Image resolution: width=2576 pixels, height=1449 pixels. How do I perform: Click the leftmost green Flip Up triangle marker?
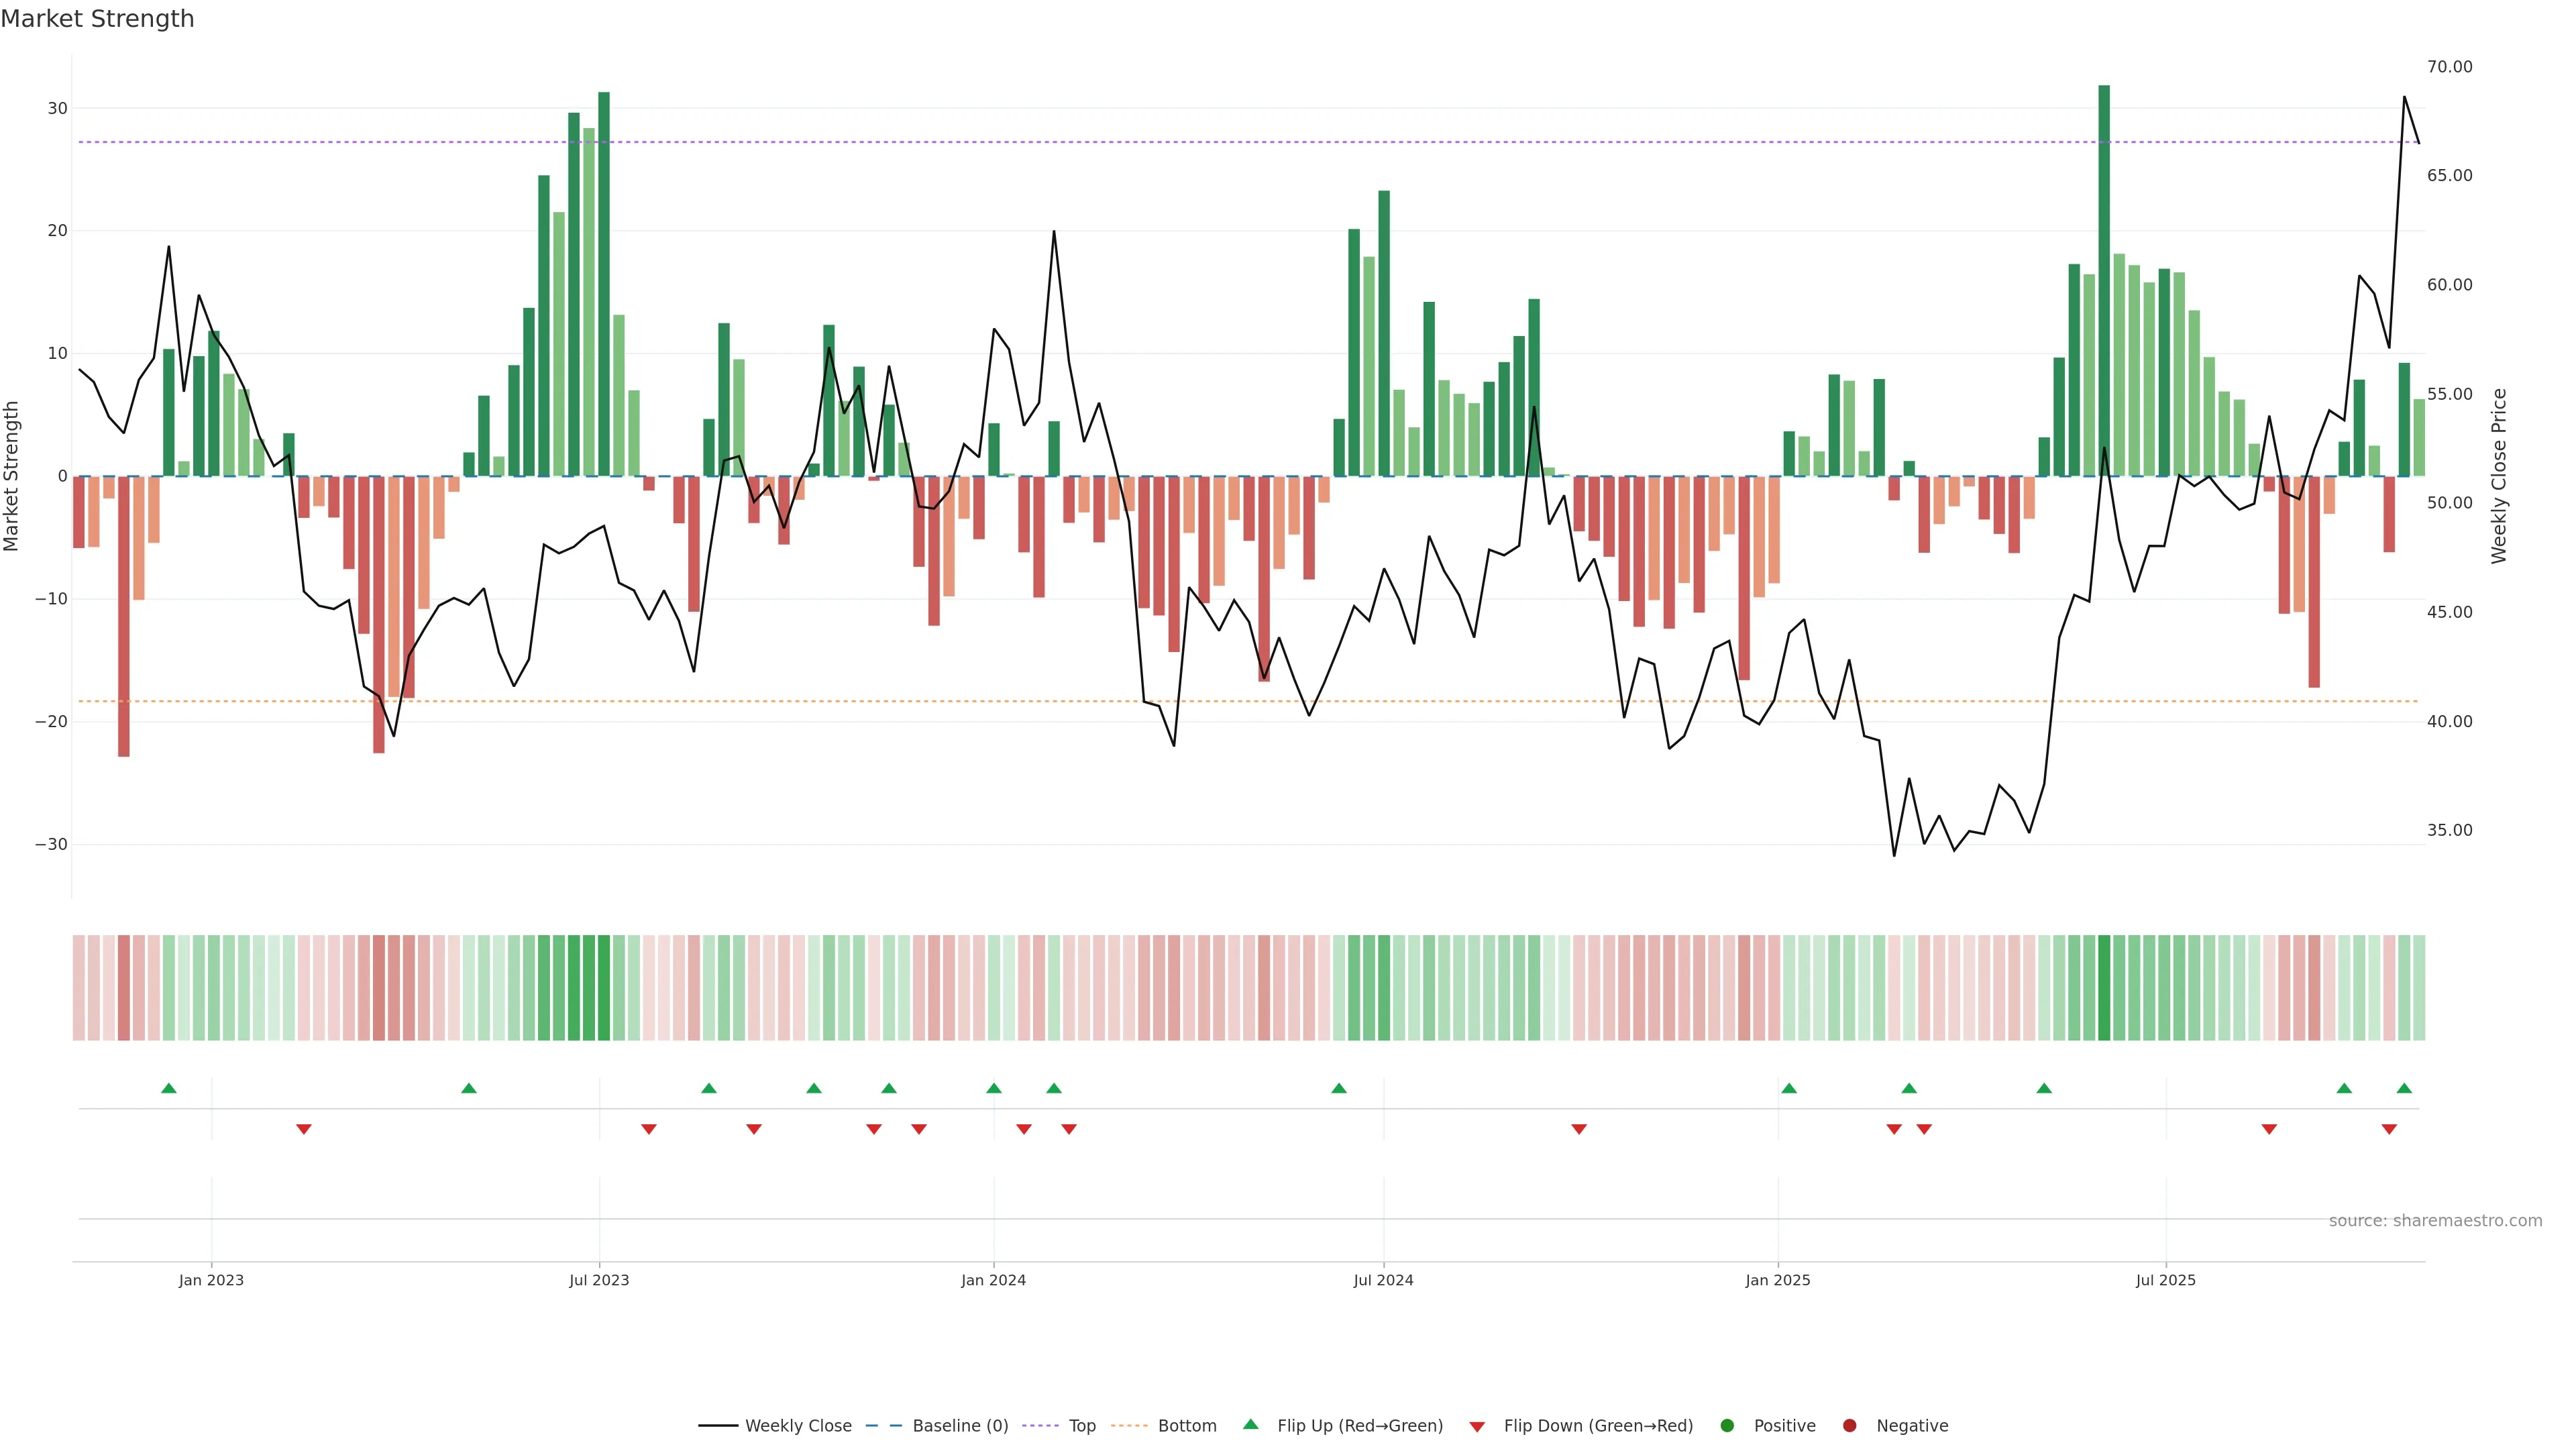[x=169, y=1088]
